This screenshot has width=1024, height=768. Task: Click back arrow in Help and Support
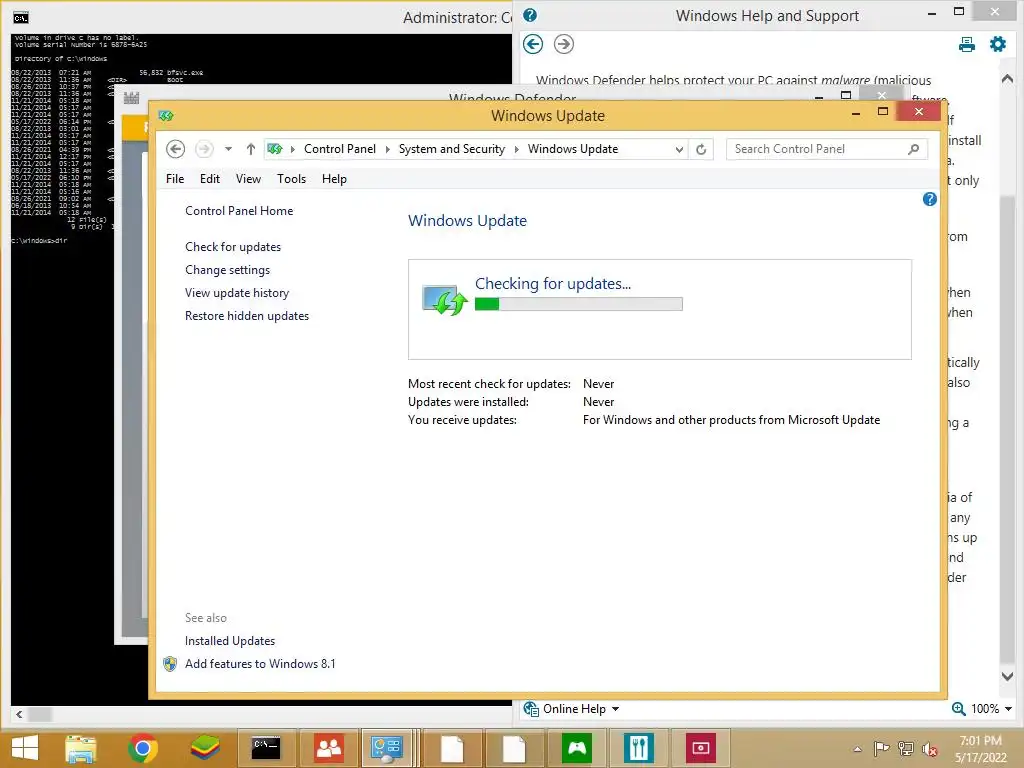533,44
